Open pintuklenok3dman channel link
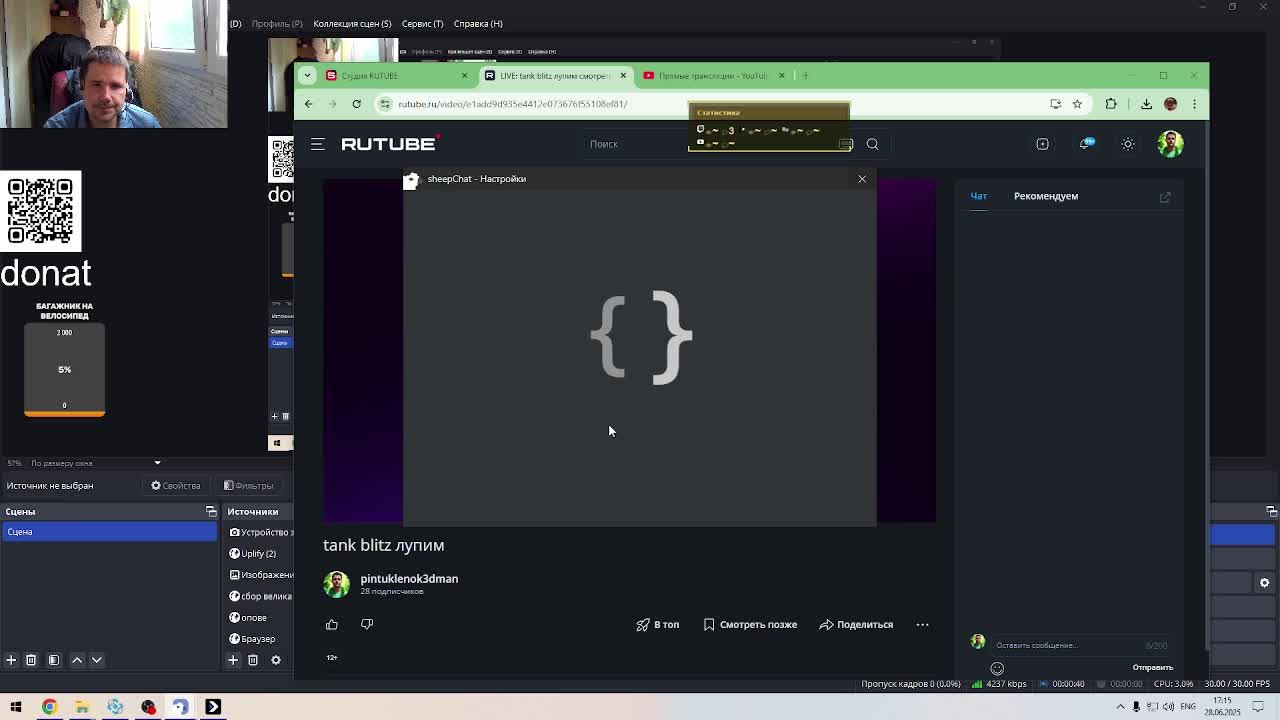Viewport: 1280px width, 720px height. pyautogui.click(x=409, y=579)
